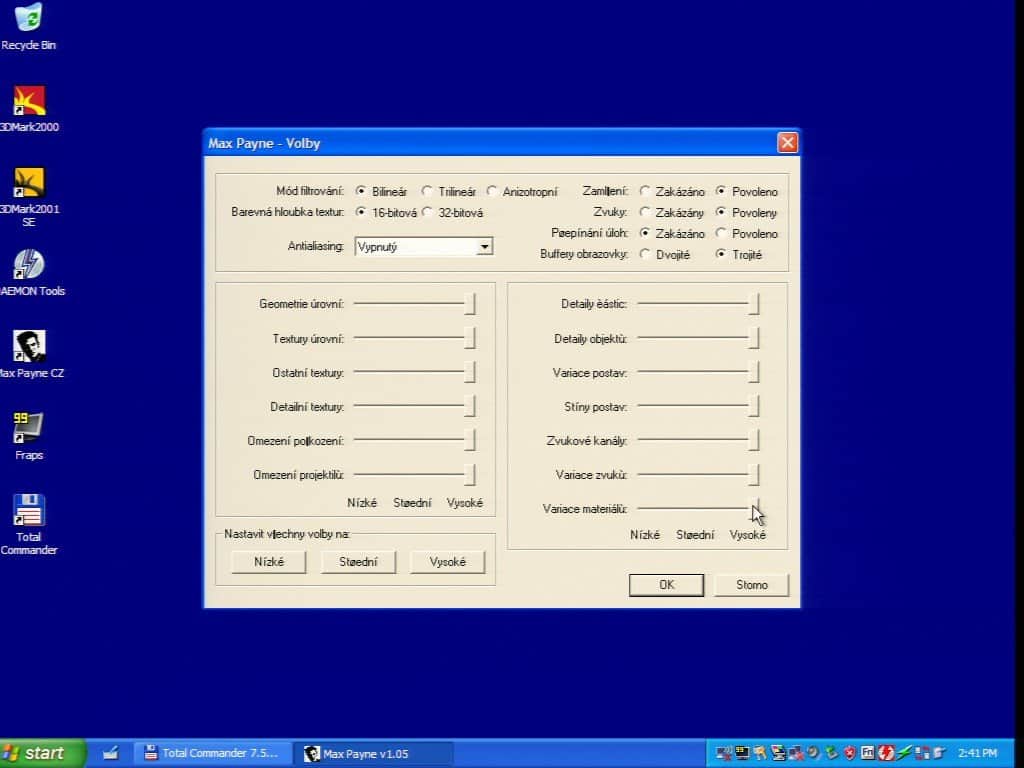
Task: Click the green lightning bolt tray icon
Action: tap(904, 753)
